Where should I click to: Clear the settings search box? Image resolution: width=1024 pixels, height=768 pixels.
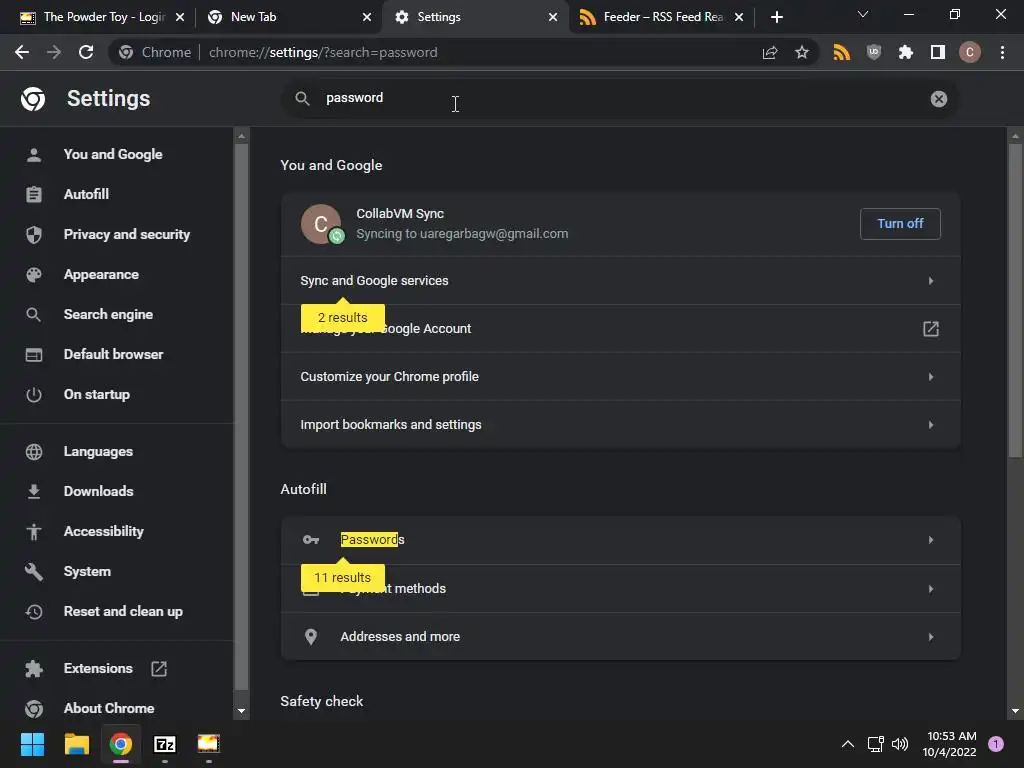coord(938,99)
